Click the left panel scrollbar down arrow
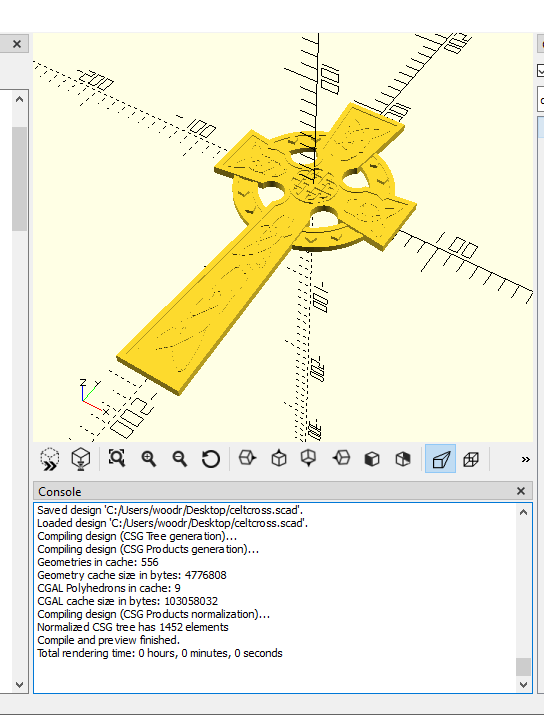This screenshot has height=715, width=544. (19, 684)
